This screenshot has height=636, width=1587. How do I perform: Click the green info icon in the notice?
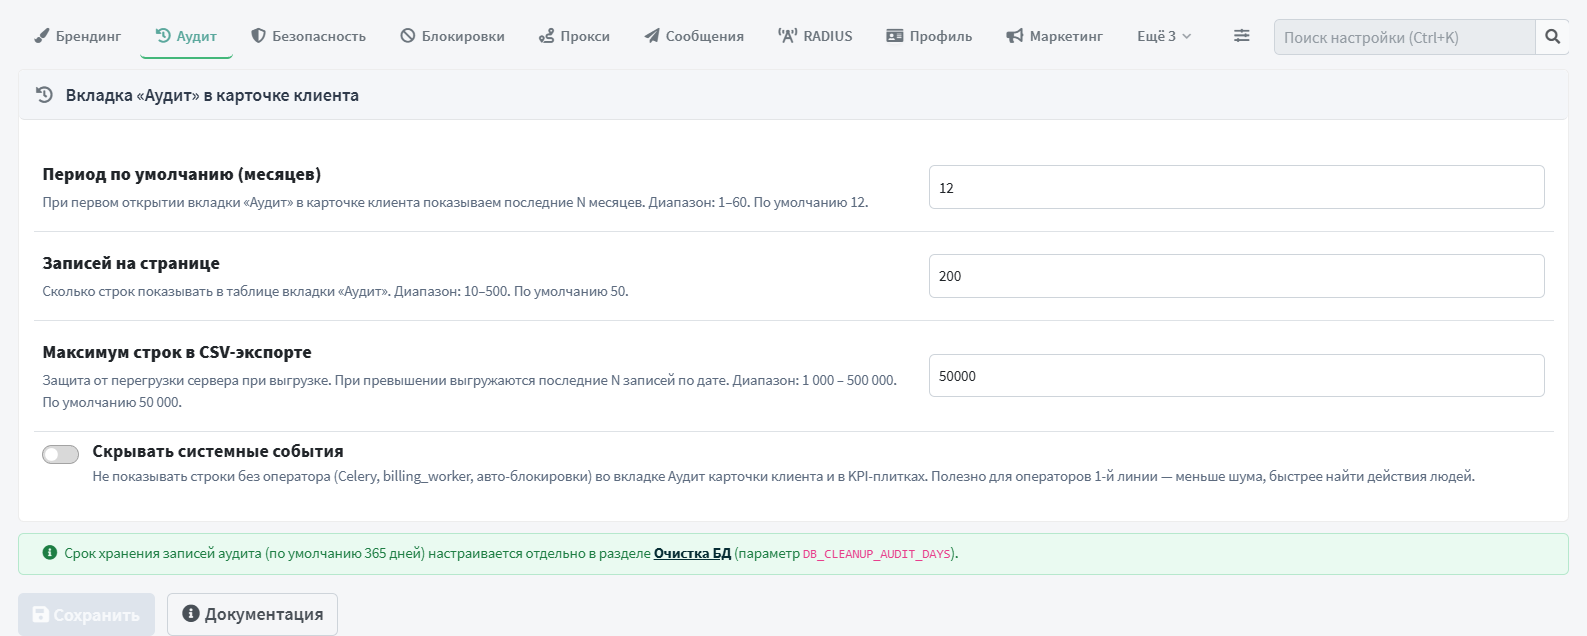50,552
